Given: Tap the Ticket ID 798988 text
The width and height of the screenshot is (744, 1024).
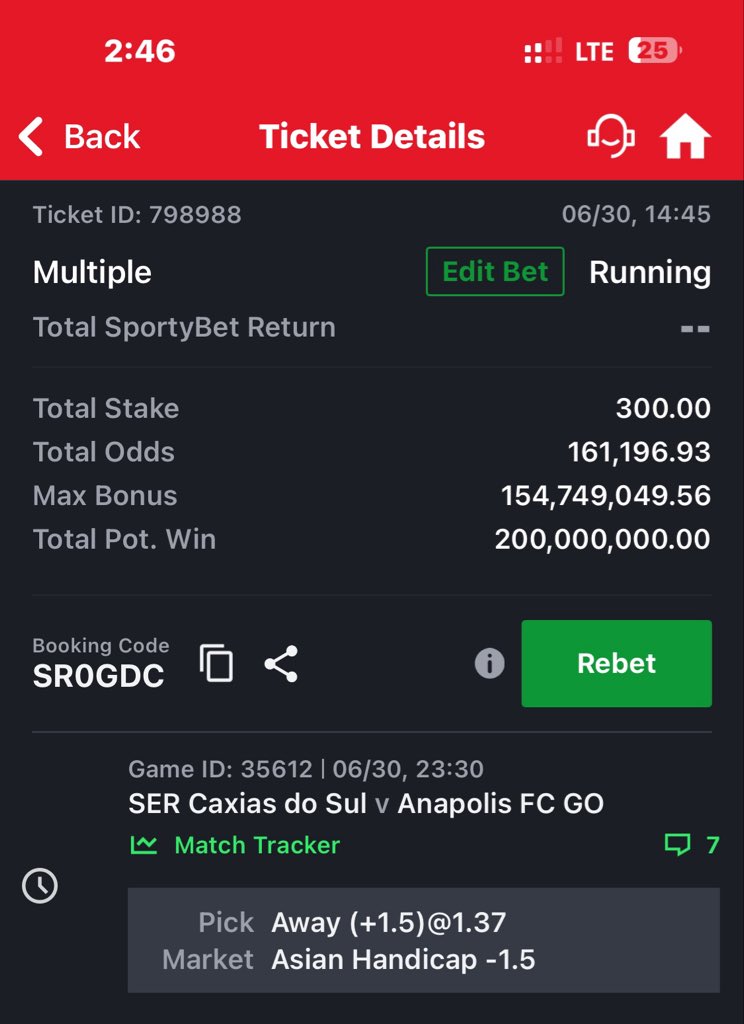Looking at the screenshot, I should click(137, 214).
